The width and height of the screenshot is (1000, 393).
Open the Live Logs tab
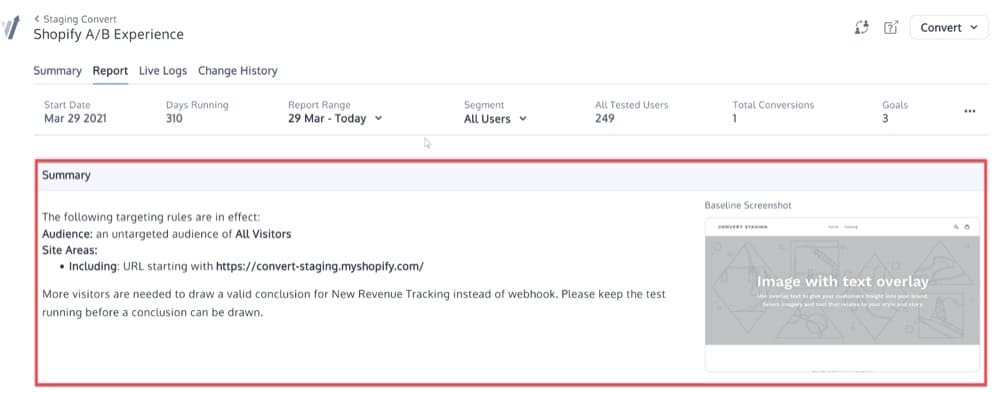tap(163, 71)
